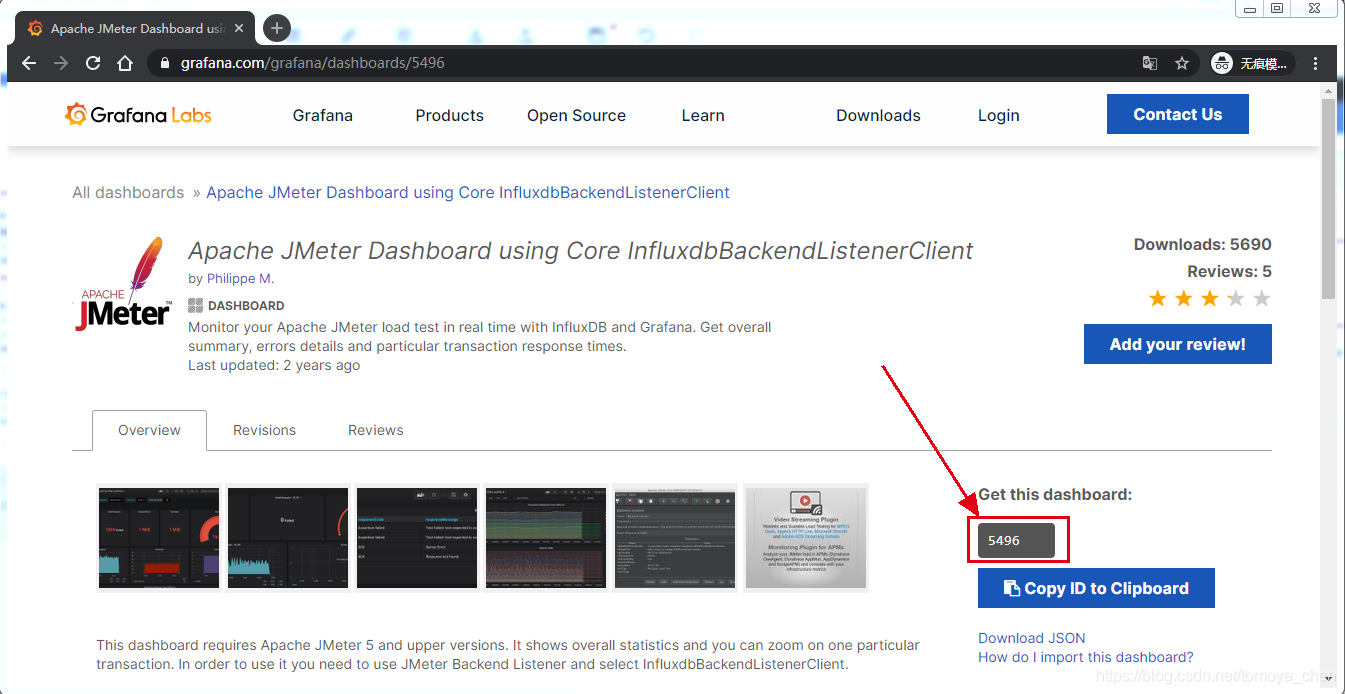Viewport: 1345px width, 694px height.
Task: Click the Downloads: 5690 text
Action: click(1202, 244)
